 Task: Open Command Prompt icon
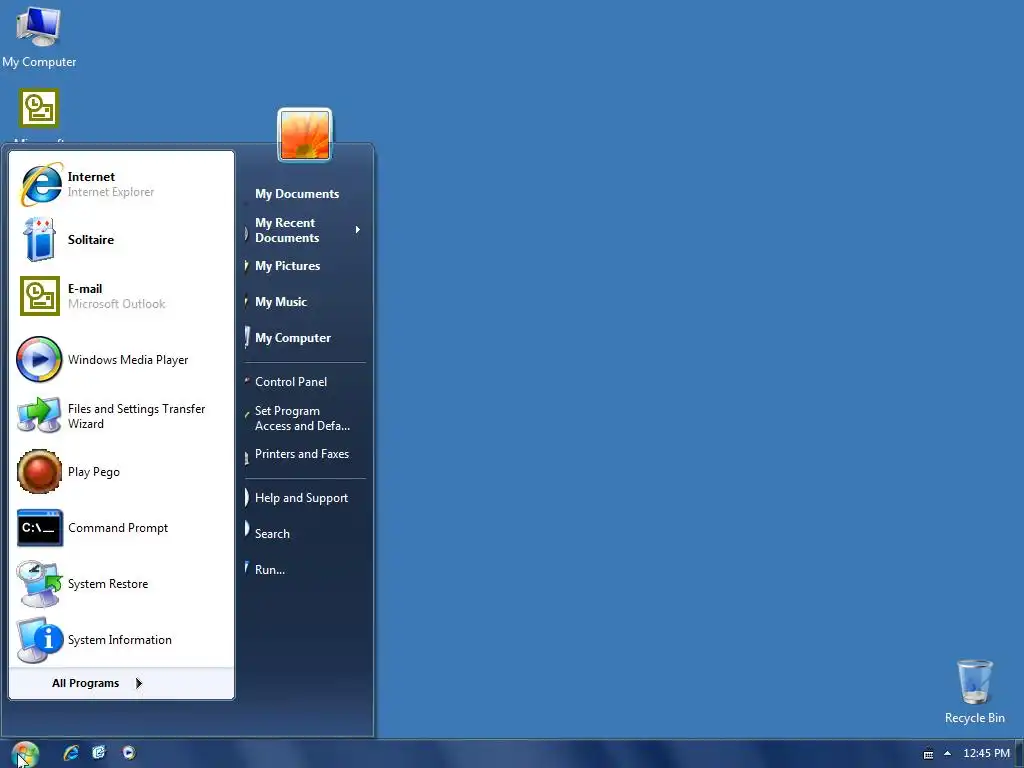pyautogui.click(x=40, y=528)
